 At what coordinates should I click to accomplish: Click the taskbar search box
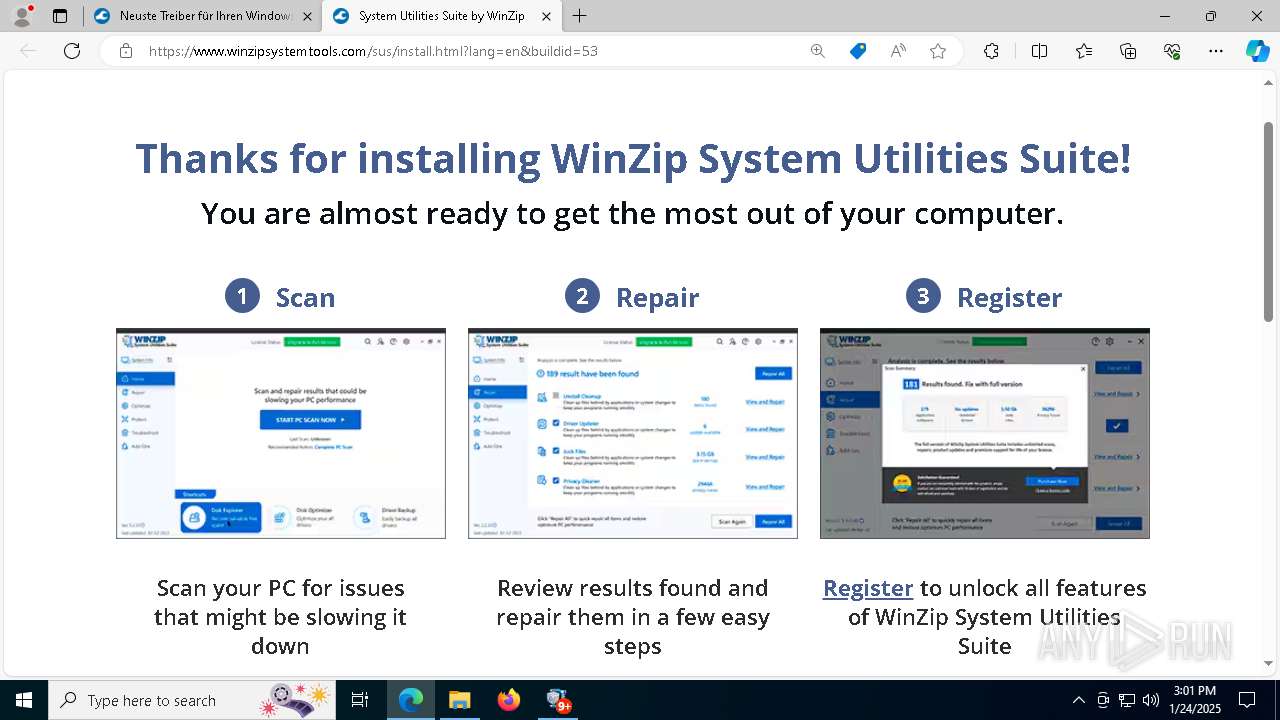192,700
